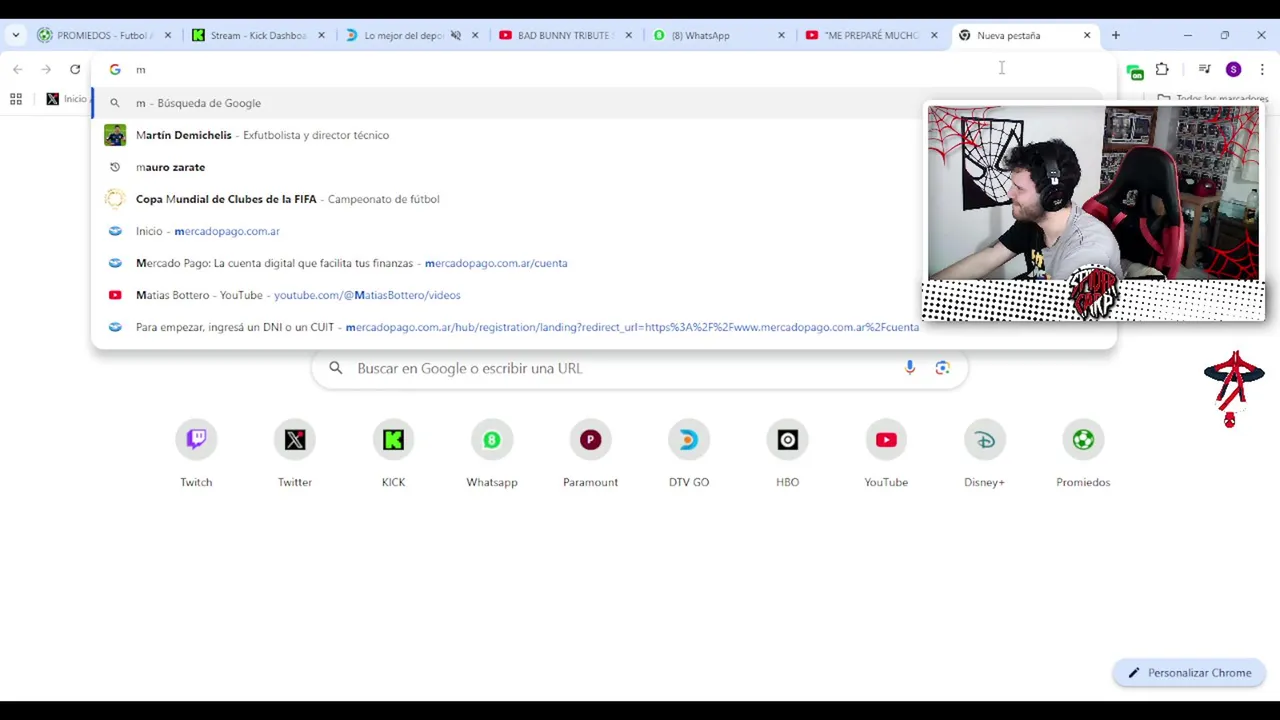The width and height of the screenshot is (1280, 720).
Task: Switch to the BAD BUNNY TRIBUTE tab
Action: [x=564, y=35]
